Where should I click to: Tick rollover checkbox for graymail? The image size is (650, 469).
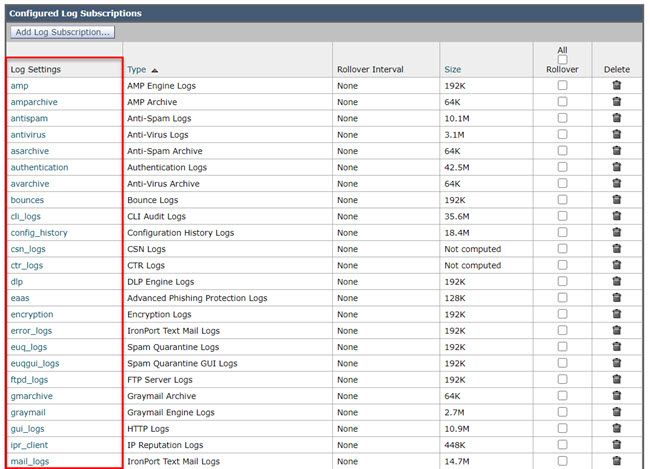pyautogui.click(x=562, y=412)
